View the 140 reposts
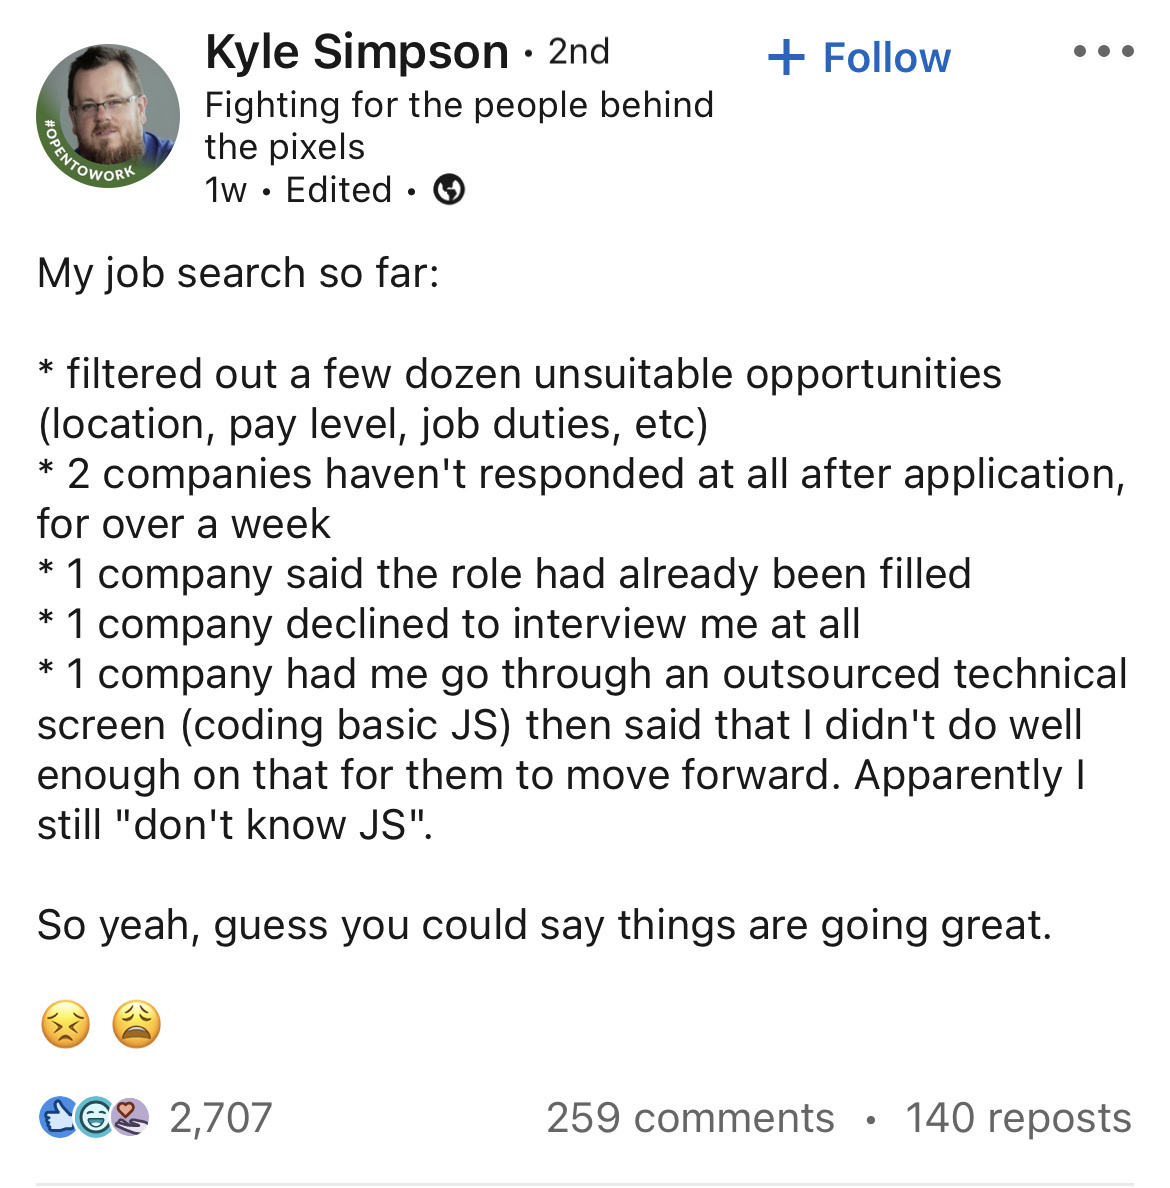This screenshot has width=1170, height=1188. point(1018,1118)
